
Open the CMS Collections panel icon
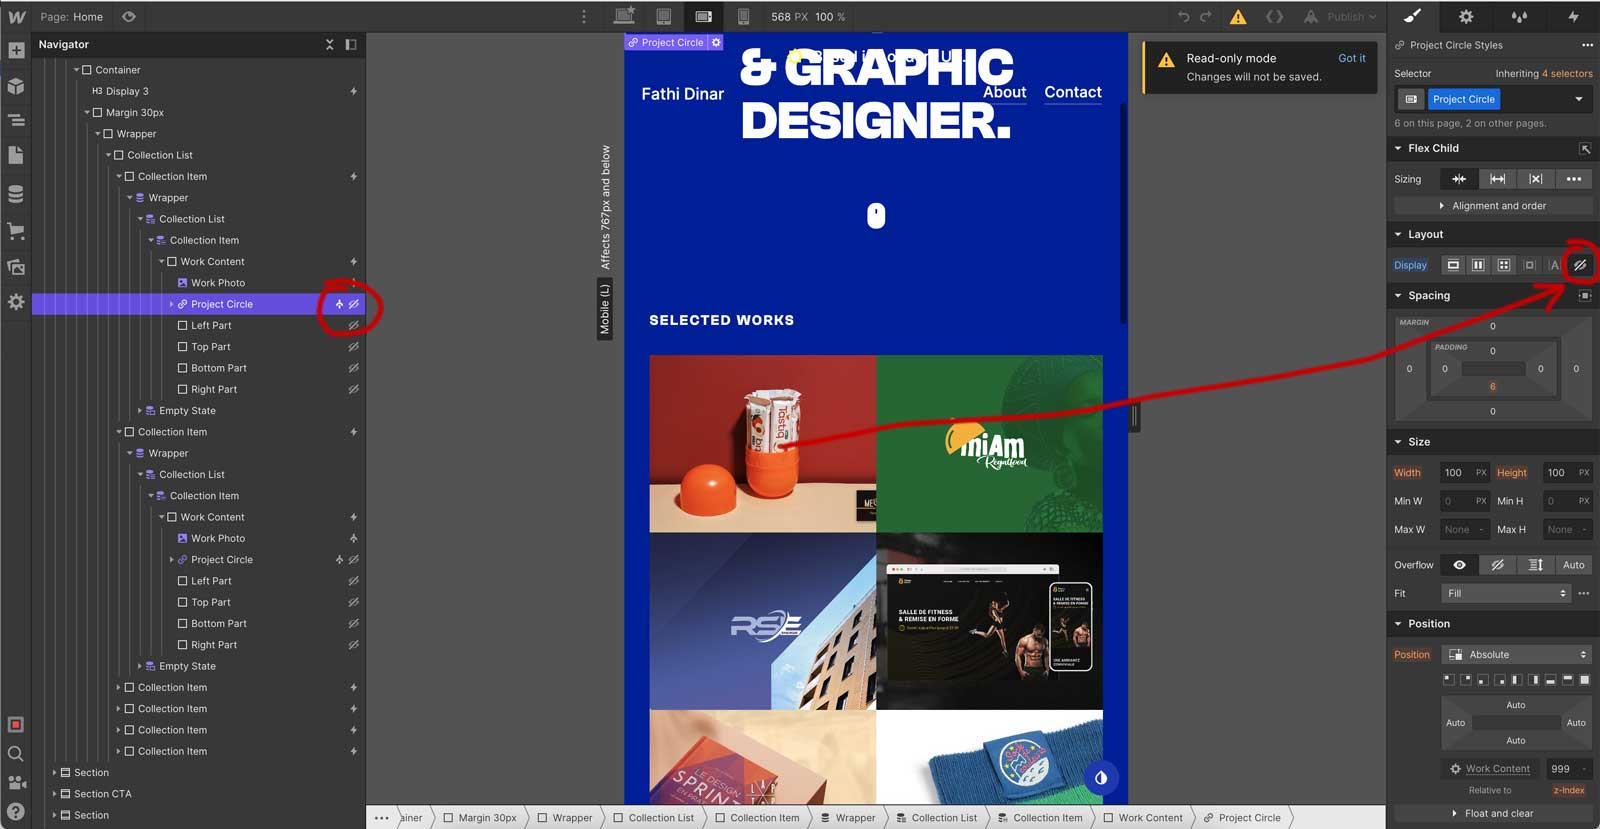pos(16,193)
